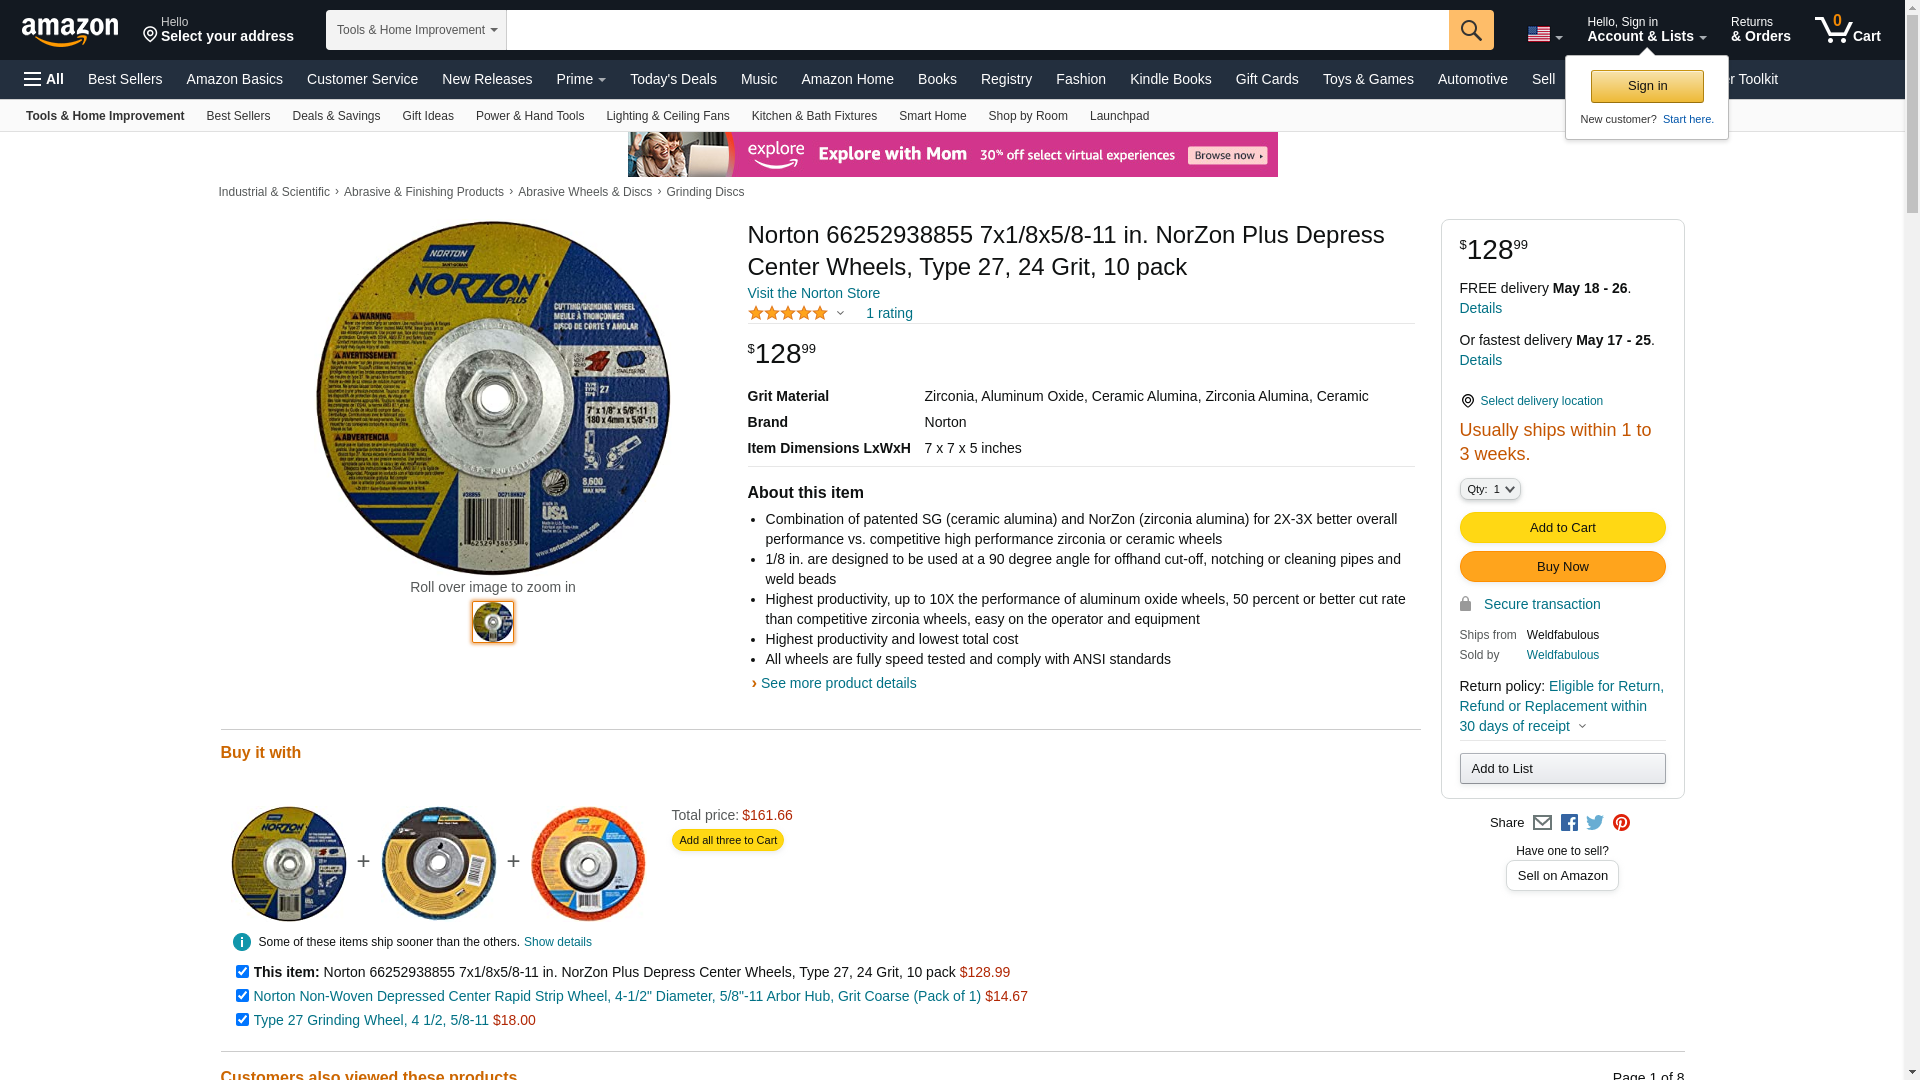Screen dimensions: 1920x1080
Task: Open the shopping cart icon
Action: click(x=1848, y=30)
